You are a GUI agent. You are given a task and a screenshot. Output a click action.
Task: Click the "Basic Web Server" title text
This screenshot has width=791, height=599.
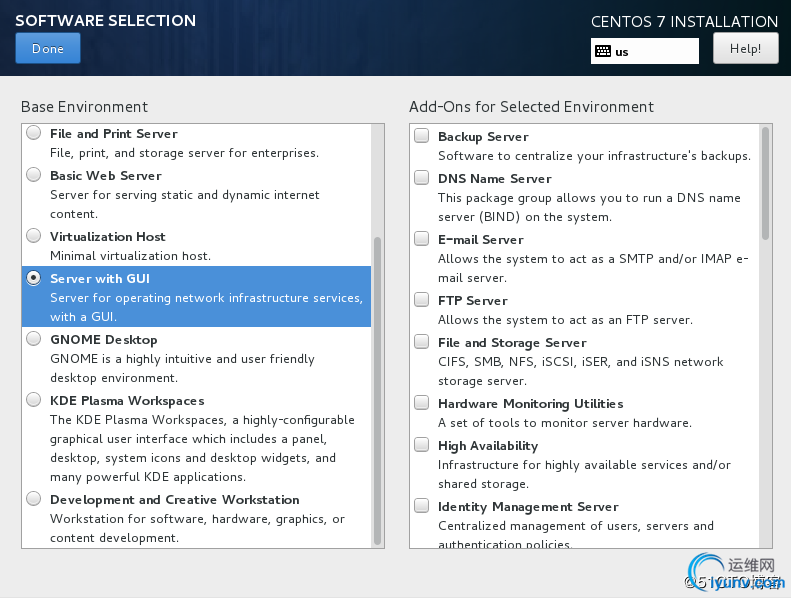point(105,176)
